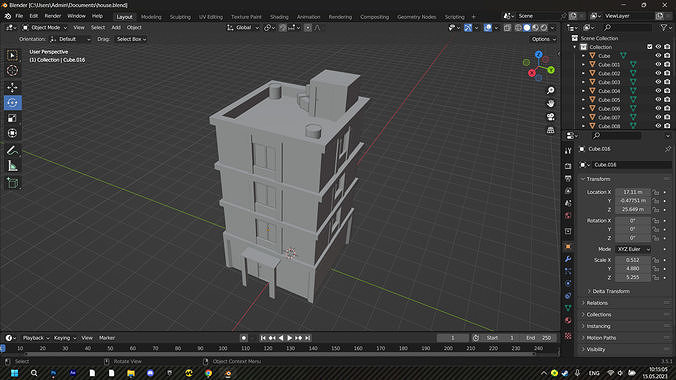676x380 pixels.
Task: Open the File menu
Action: click(x=19, y=16)
